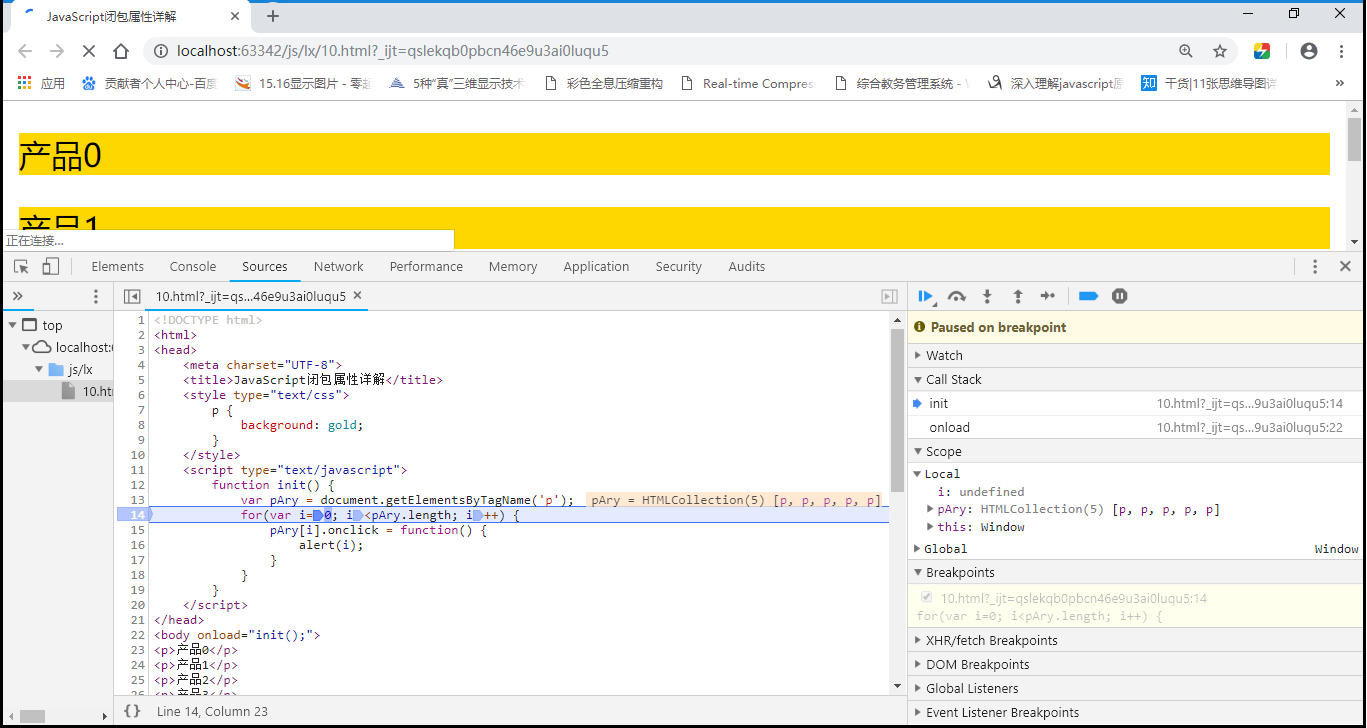Open the user profile icon
The height and width of the screenshot is (728, 1367).
[1309, 51]
